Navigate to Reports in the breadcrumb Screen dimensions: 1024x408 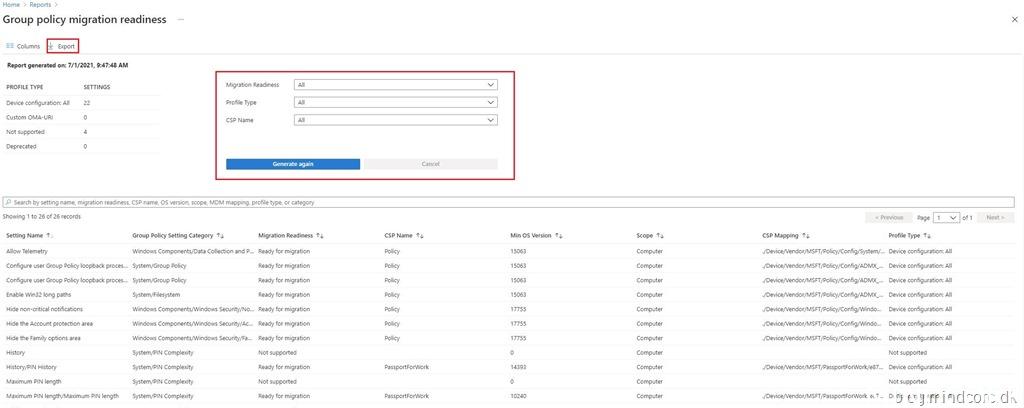(x=40, y=5)
